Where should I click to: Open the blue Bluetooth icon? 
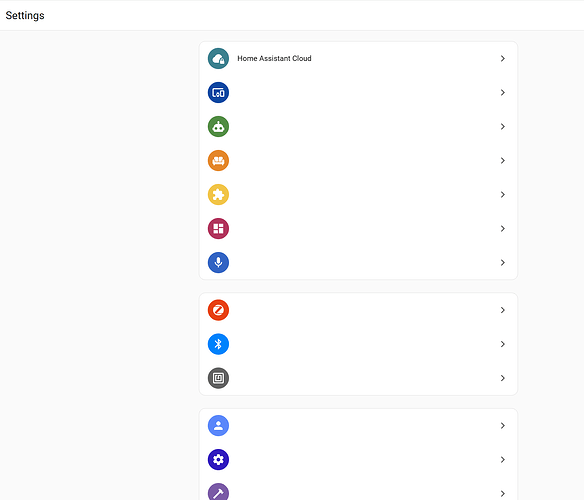(218, 344)
